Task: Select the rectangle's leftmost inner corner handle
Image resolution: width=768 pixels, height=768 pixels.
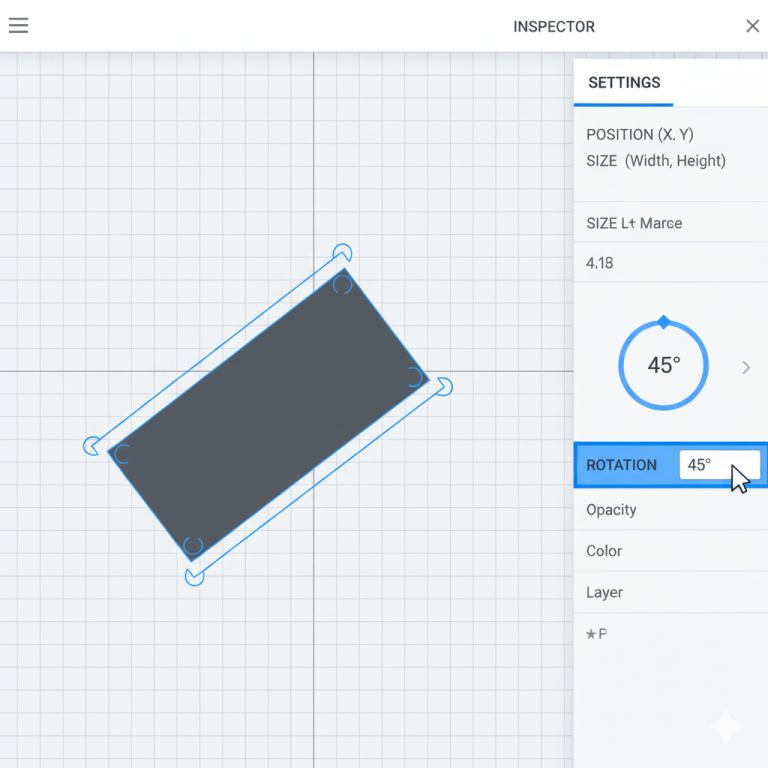Action: click(122, 455)
